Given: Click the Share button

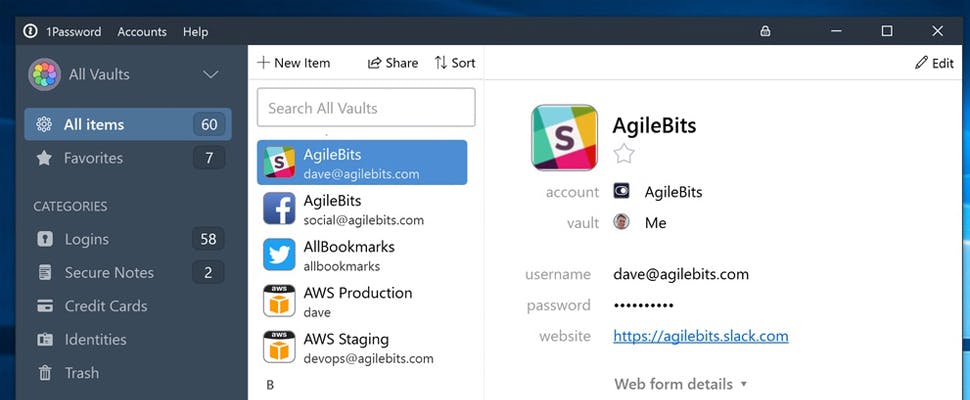Looking at the screenshot, I should click(393, 62).
